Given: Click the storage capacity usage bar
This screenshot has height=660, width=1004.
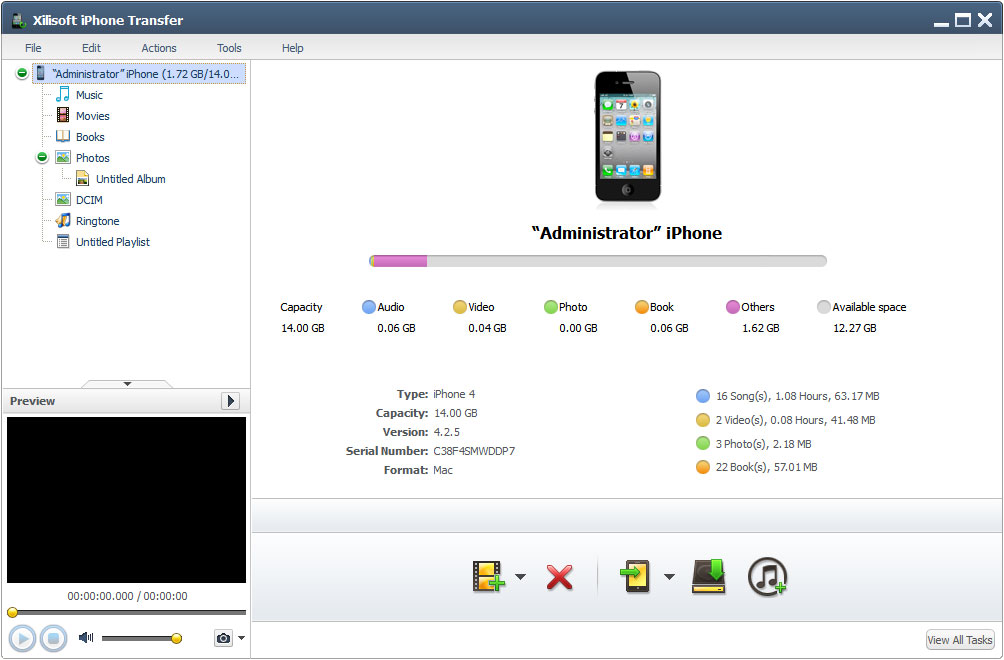Looking at the screenshot, I should click(598, 261).
